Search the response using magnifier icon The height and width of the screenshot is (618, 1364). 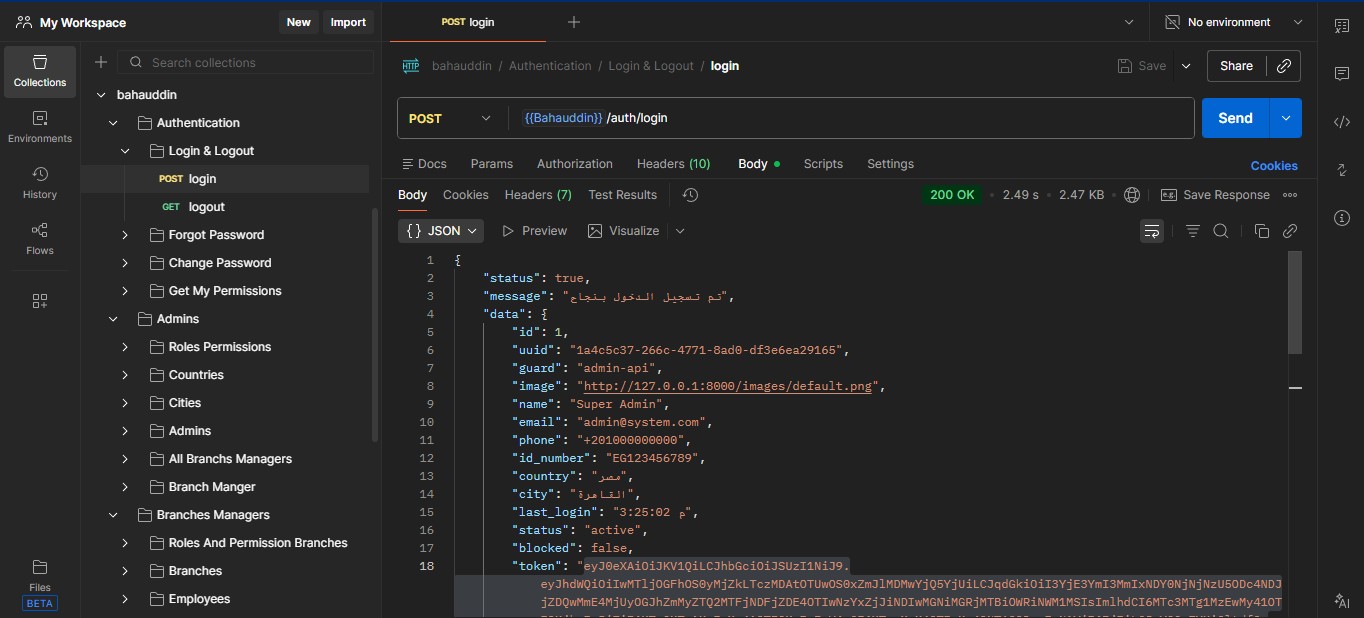pos(1221,231)
